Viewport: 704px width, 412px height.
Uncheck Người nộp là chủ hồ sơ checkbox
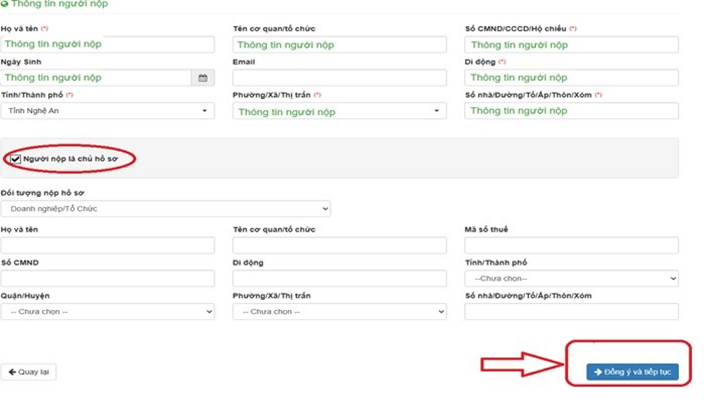coord(16,159)
